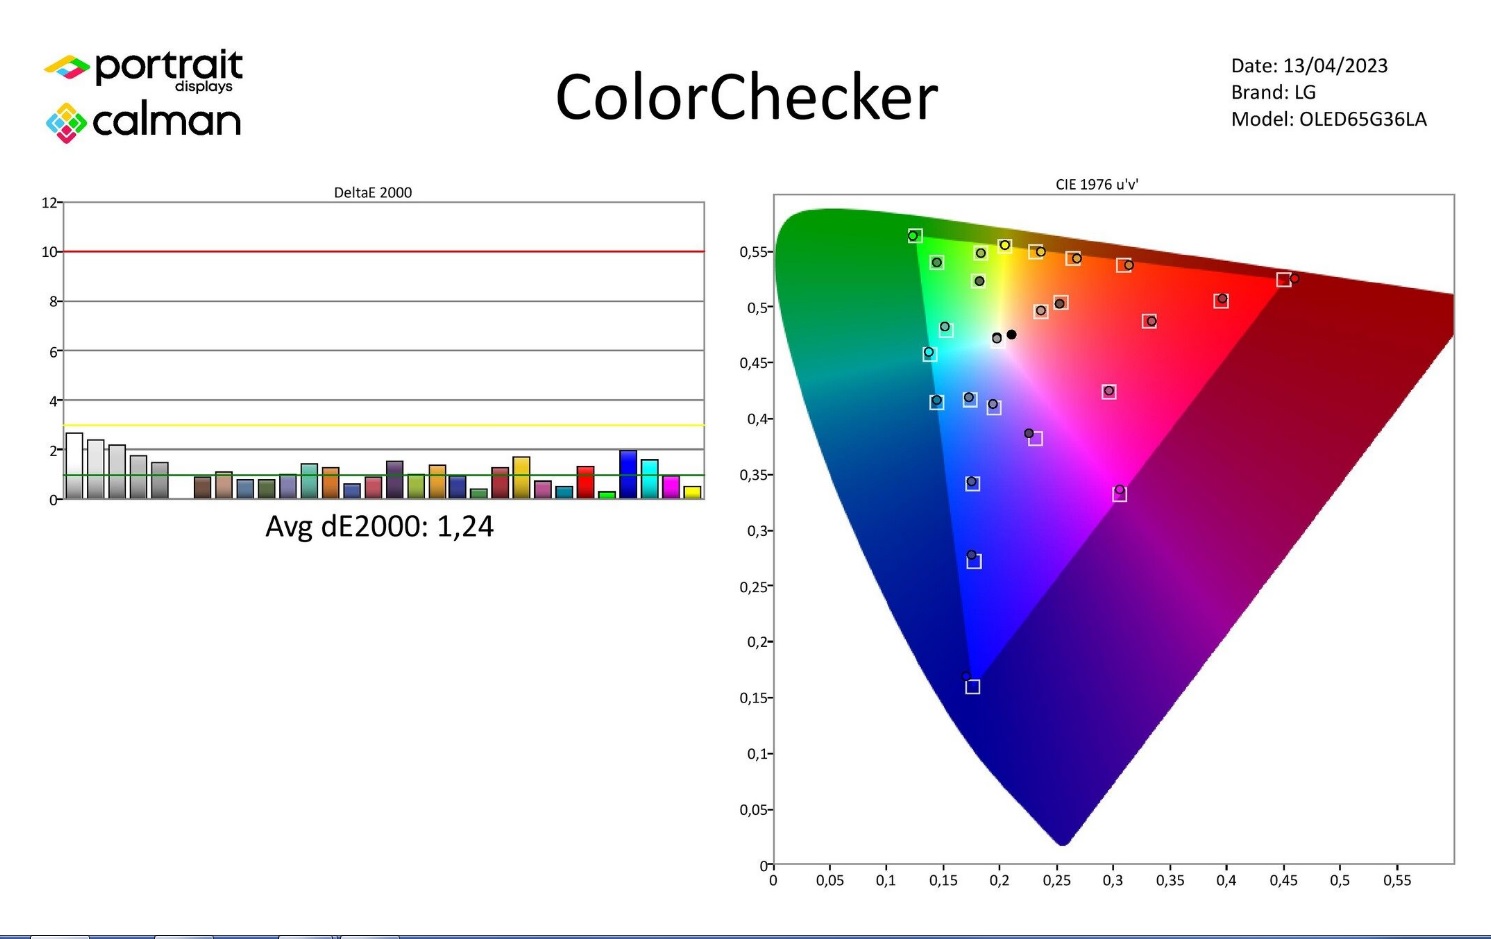Select the last yellow bar in DeltaE chart
Screen dimensions: 1491x939
pos(692,492)
